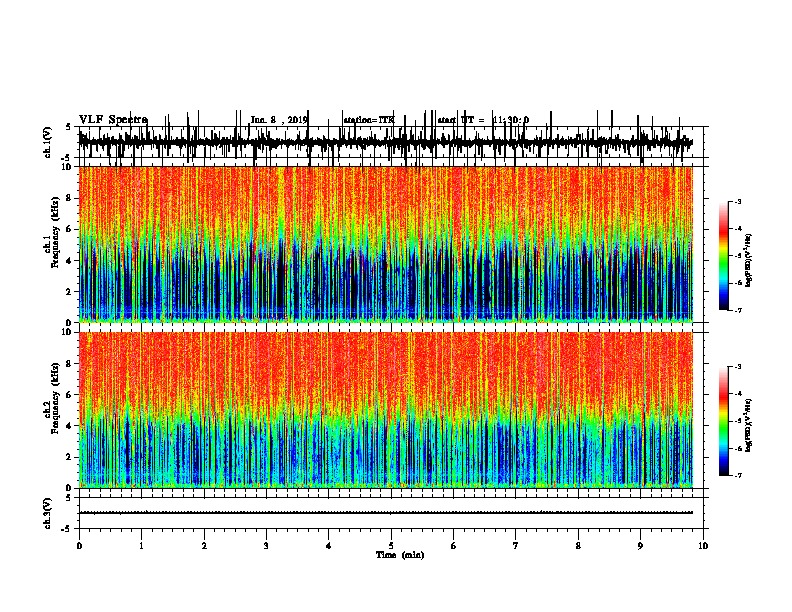Click time axis tick label 9
Viewport: 792px width, 612px height.
pos(640,546)
